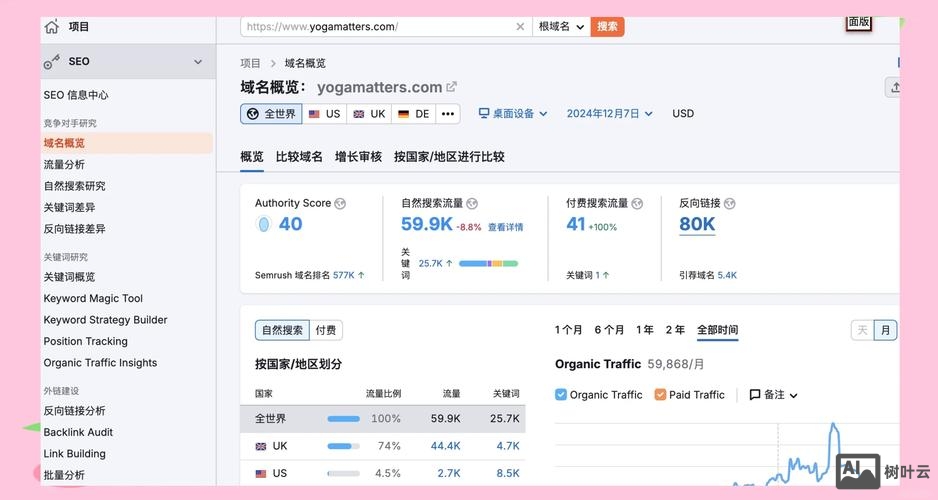
Task: Select the 付费 toggle button
Action: tap(326, 330)
